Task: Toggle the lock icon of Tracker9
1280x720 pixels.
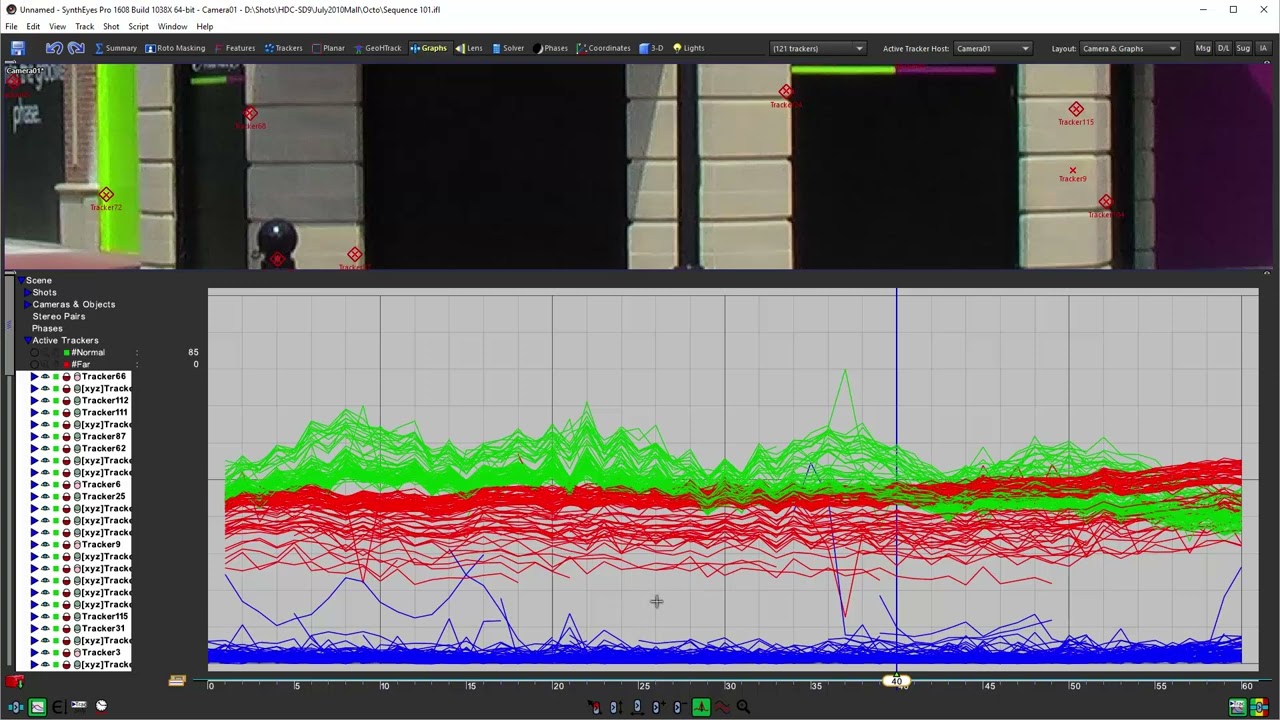Action: 67,544
